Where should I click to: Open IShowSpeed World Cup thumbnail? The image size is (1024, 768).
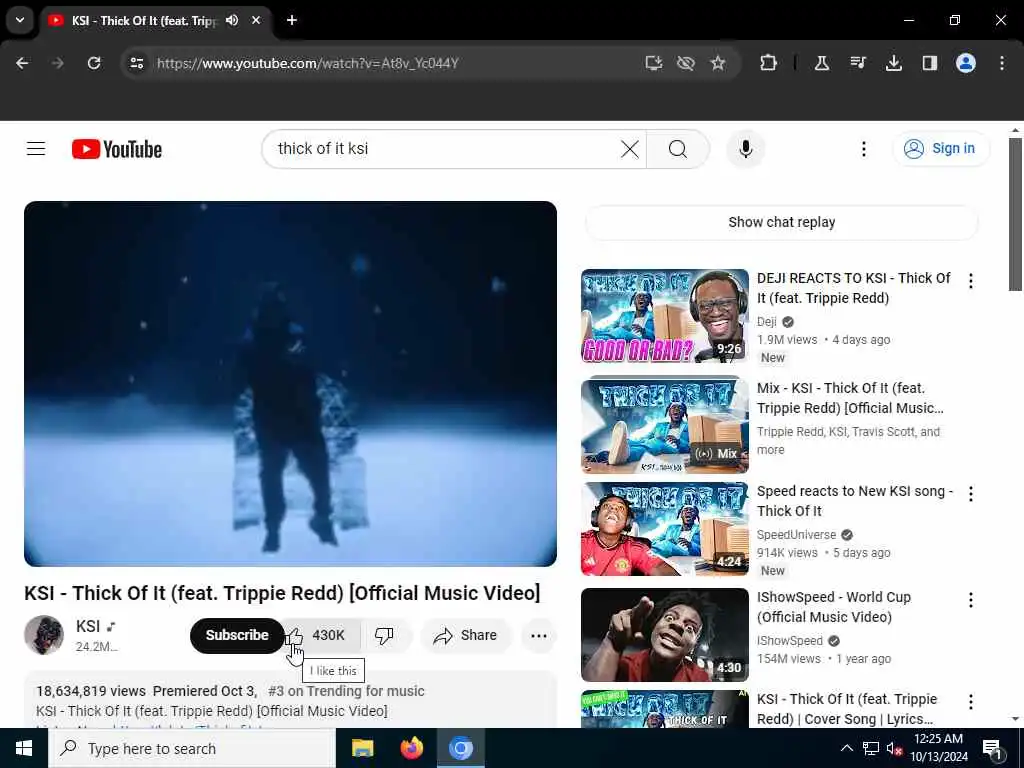click(665, 635)
